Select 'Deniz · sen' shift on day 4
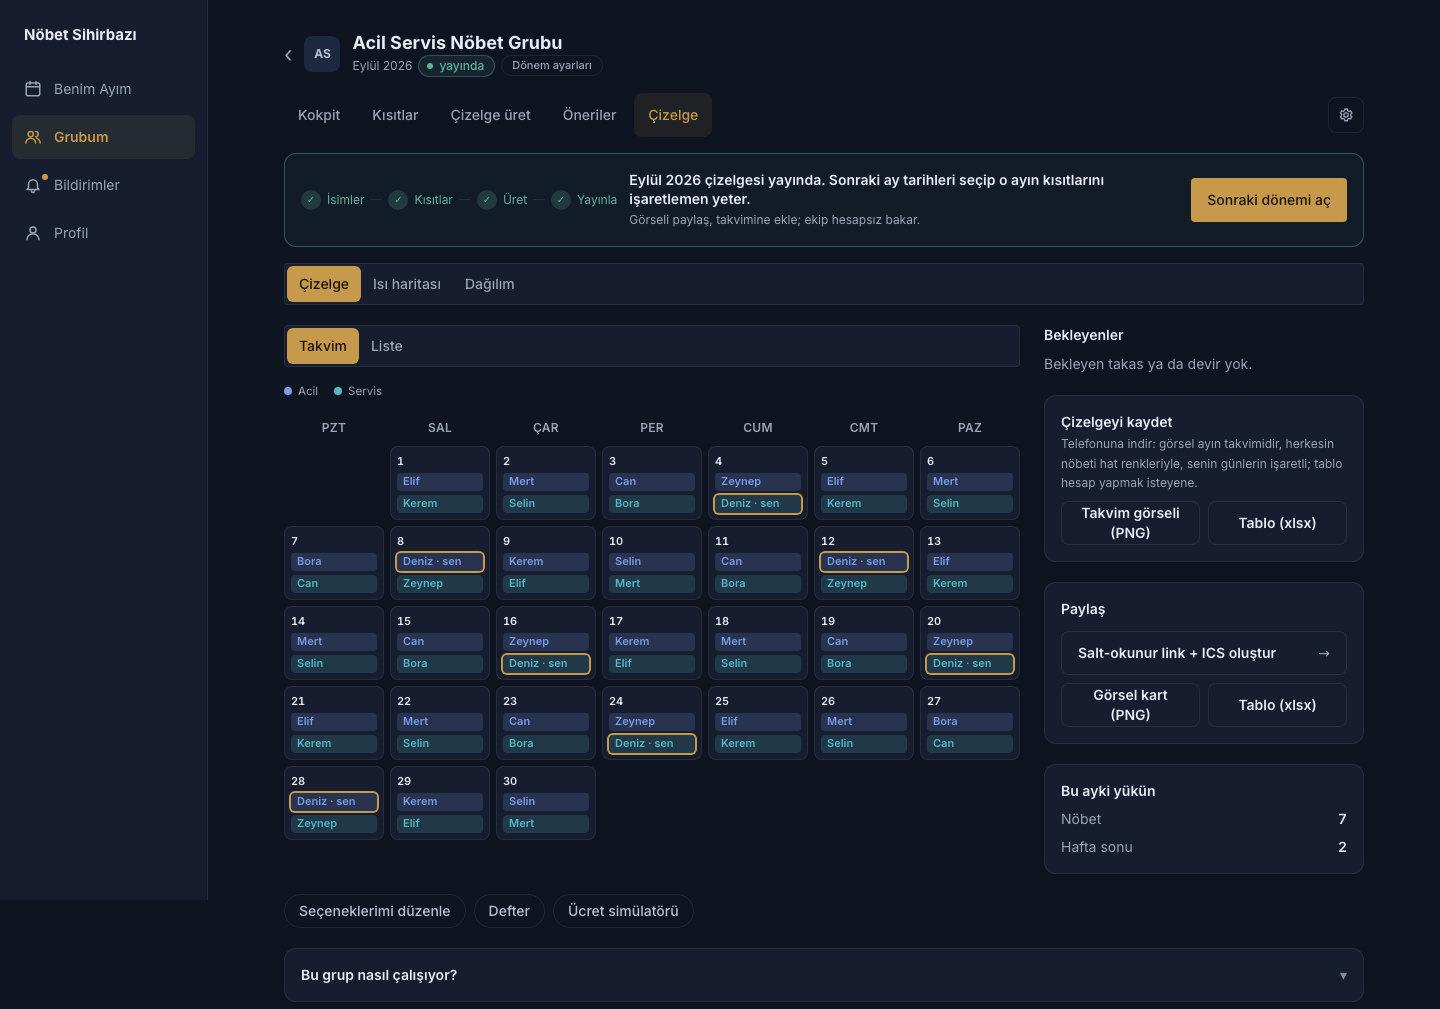 [758, 504]
